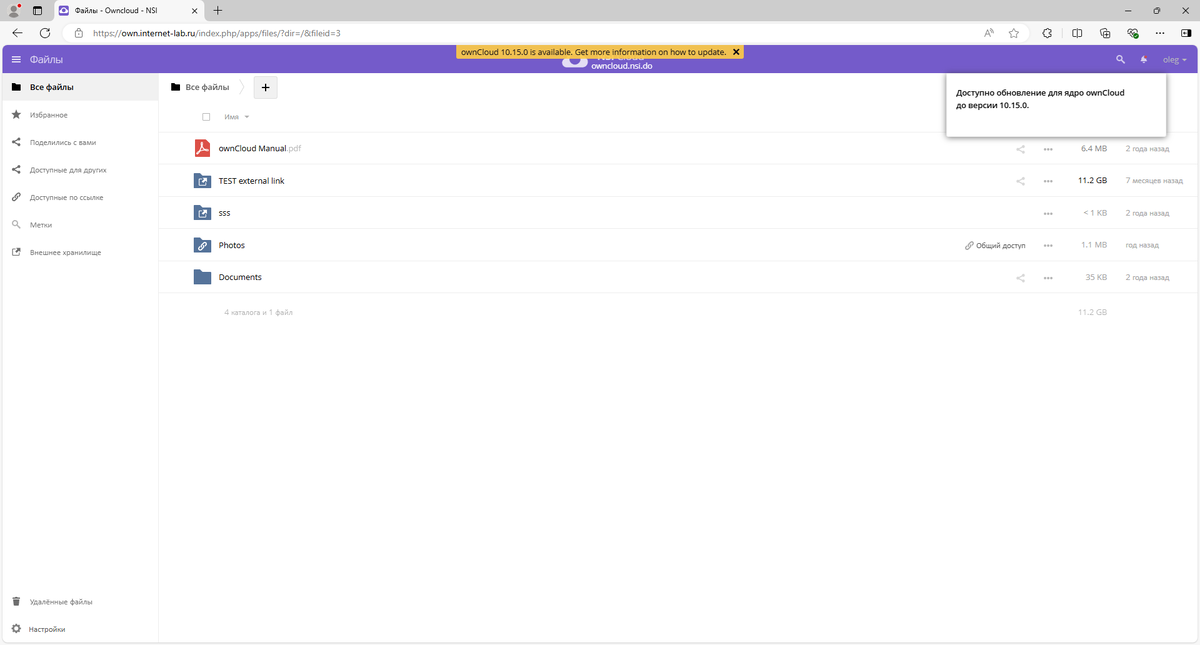Open the browser profile avatar
Viewport: 1200px width, 645px height.
[x=14, y=10]
